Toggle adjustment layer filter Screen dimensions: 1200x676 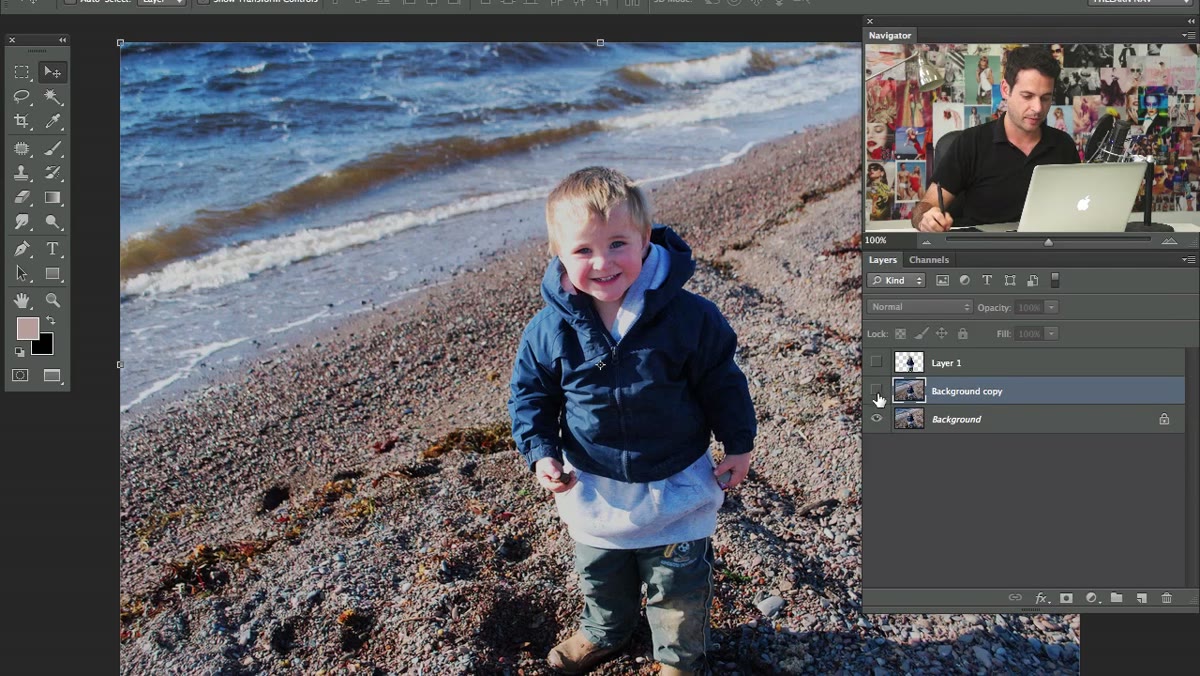click(x=965, y=281)
